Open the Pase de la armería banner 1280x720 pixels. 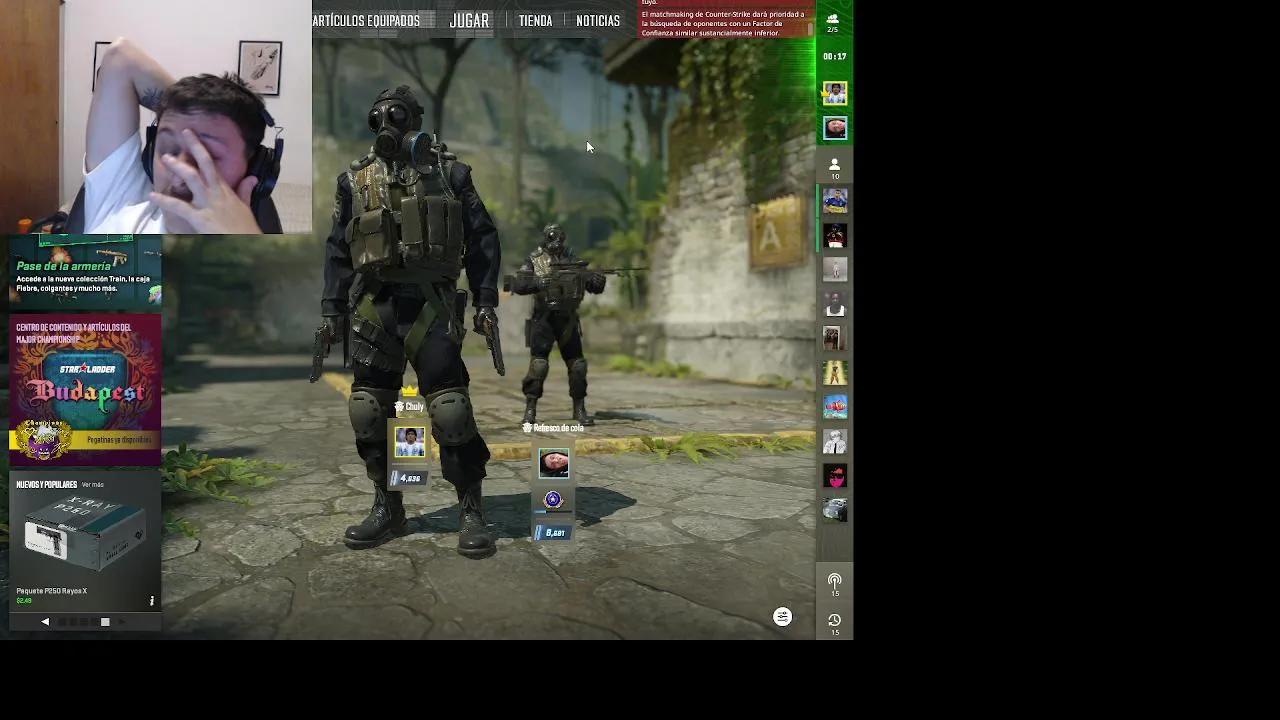85,272
